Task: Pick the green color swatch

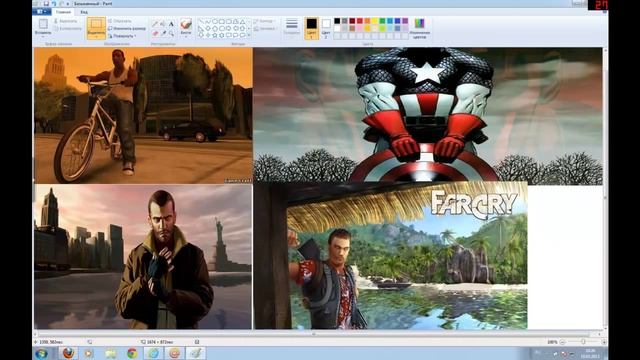Action: (x=382, y=21)
